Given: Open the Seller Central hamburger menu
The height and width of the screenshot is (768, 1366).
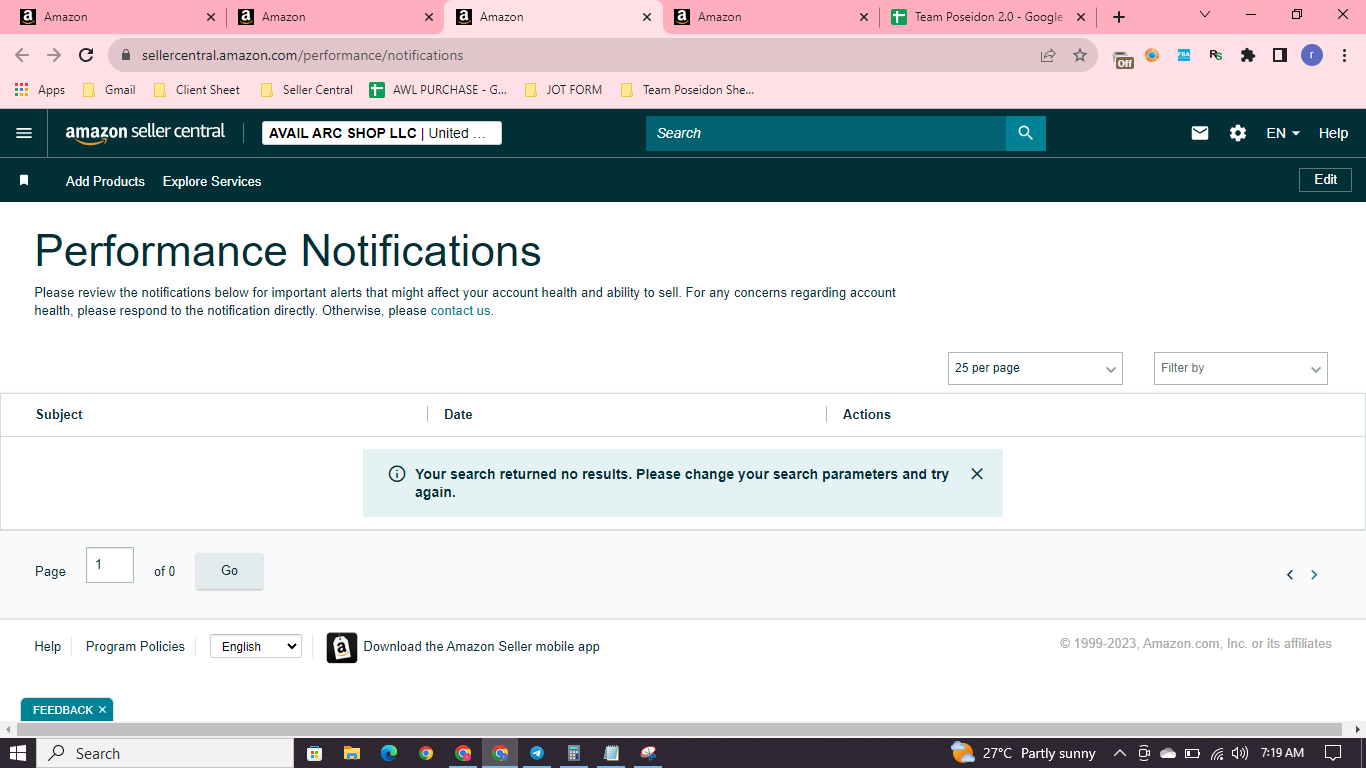Looking at the screenshot, I should tap(24, 133).
